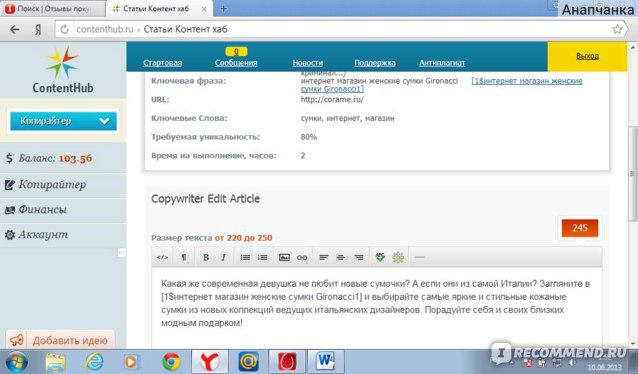Insert unordered bullet list
This screenshot has width=638, height=374.
245,257
